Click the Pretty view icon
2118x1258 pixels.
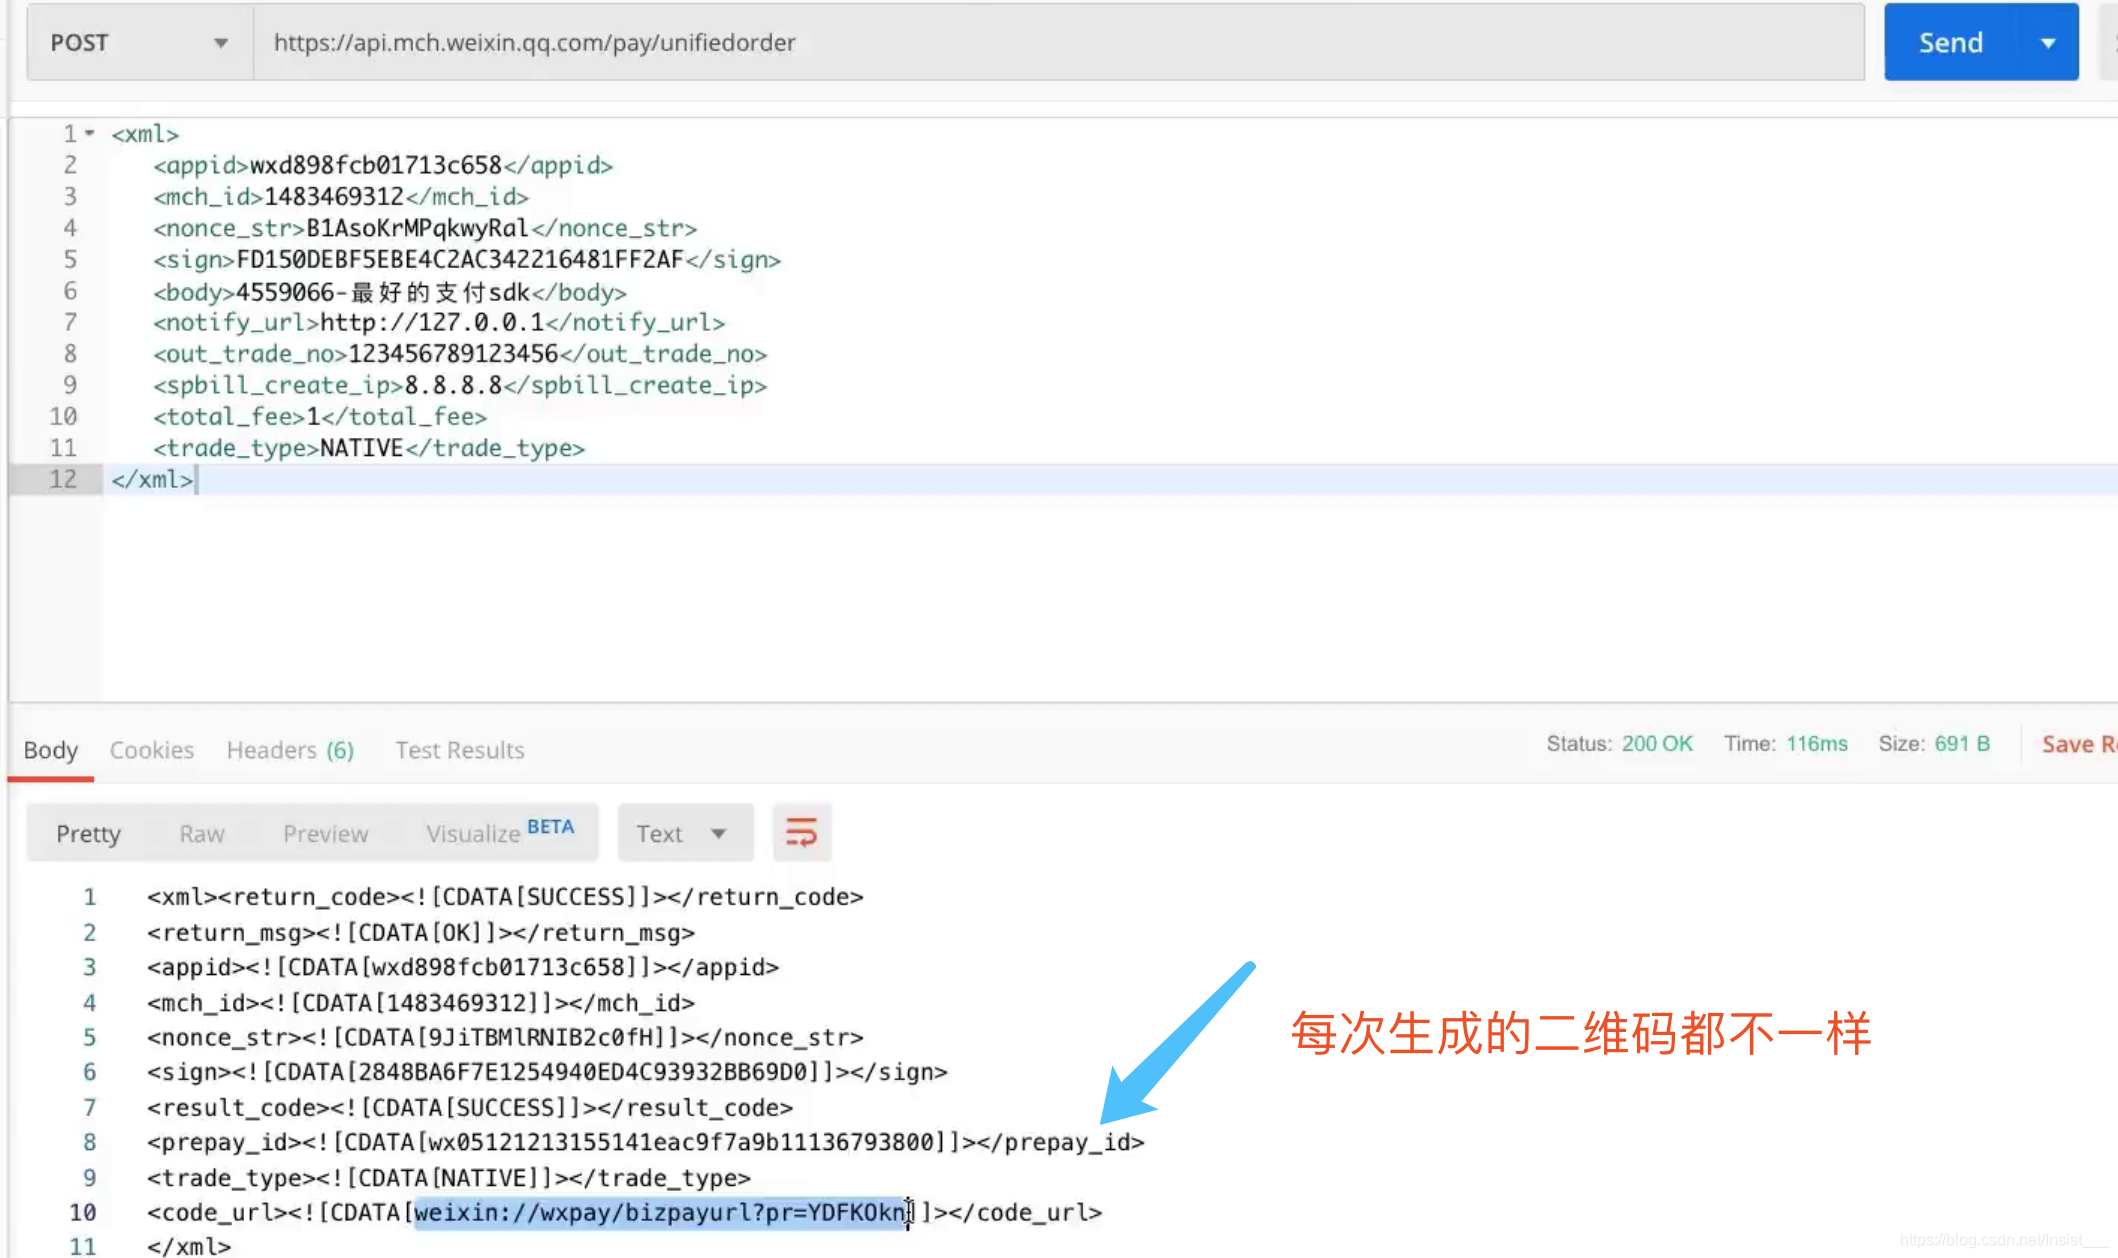coord(87,834)
